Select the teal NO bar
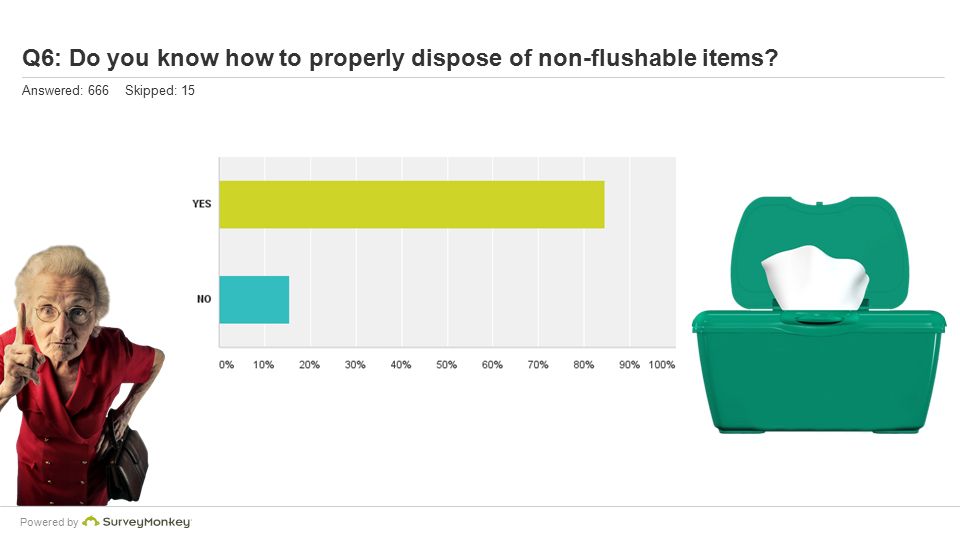The image size is (960, 540). click(254, 299)
